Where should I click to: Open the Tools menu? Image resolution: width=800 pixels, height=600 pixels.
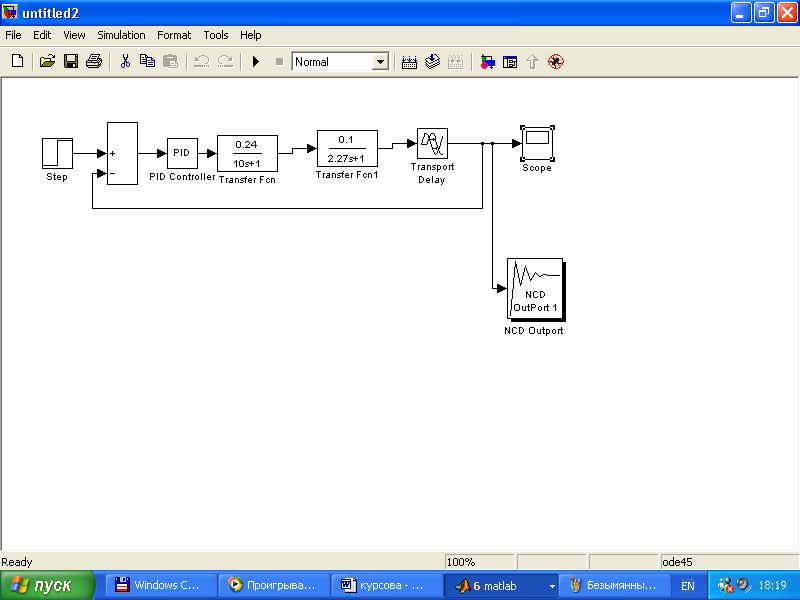(x=216, y=35)
